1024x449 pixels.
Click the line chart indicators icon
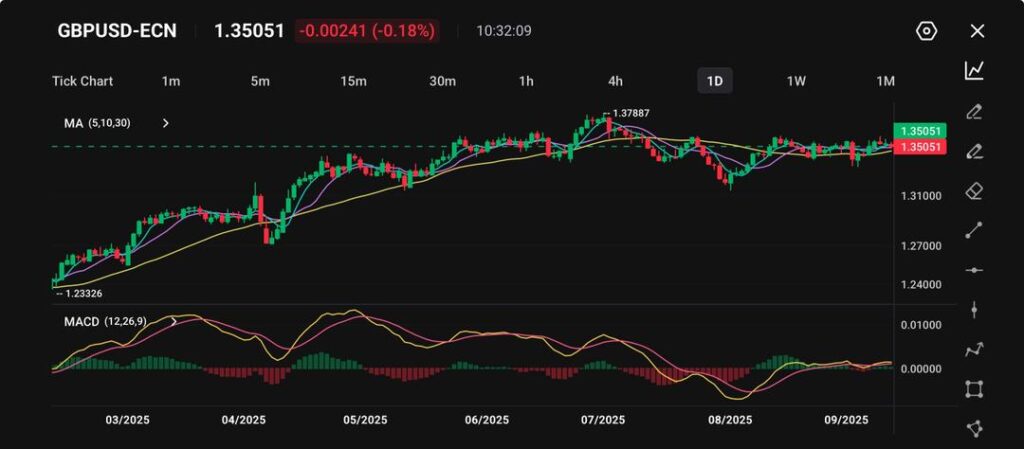[x=975, y=70]
